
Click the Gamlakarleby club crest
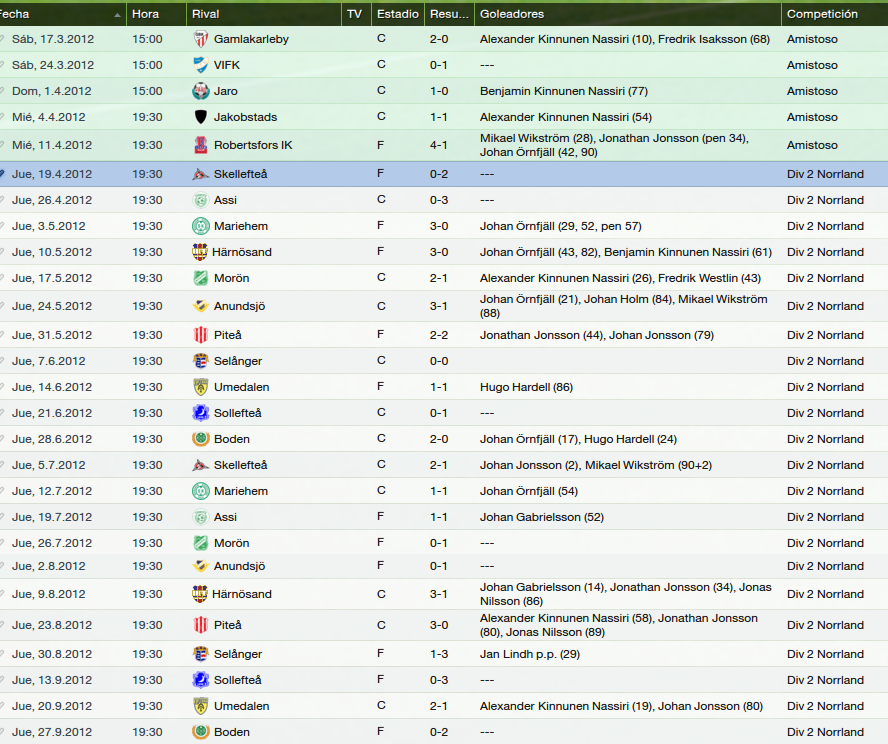coord(200,39)
